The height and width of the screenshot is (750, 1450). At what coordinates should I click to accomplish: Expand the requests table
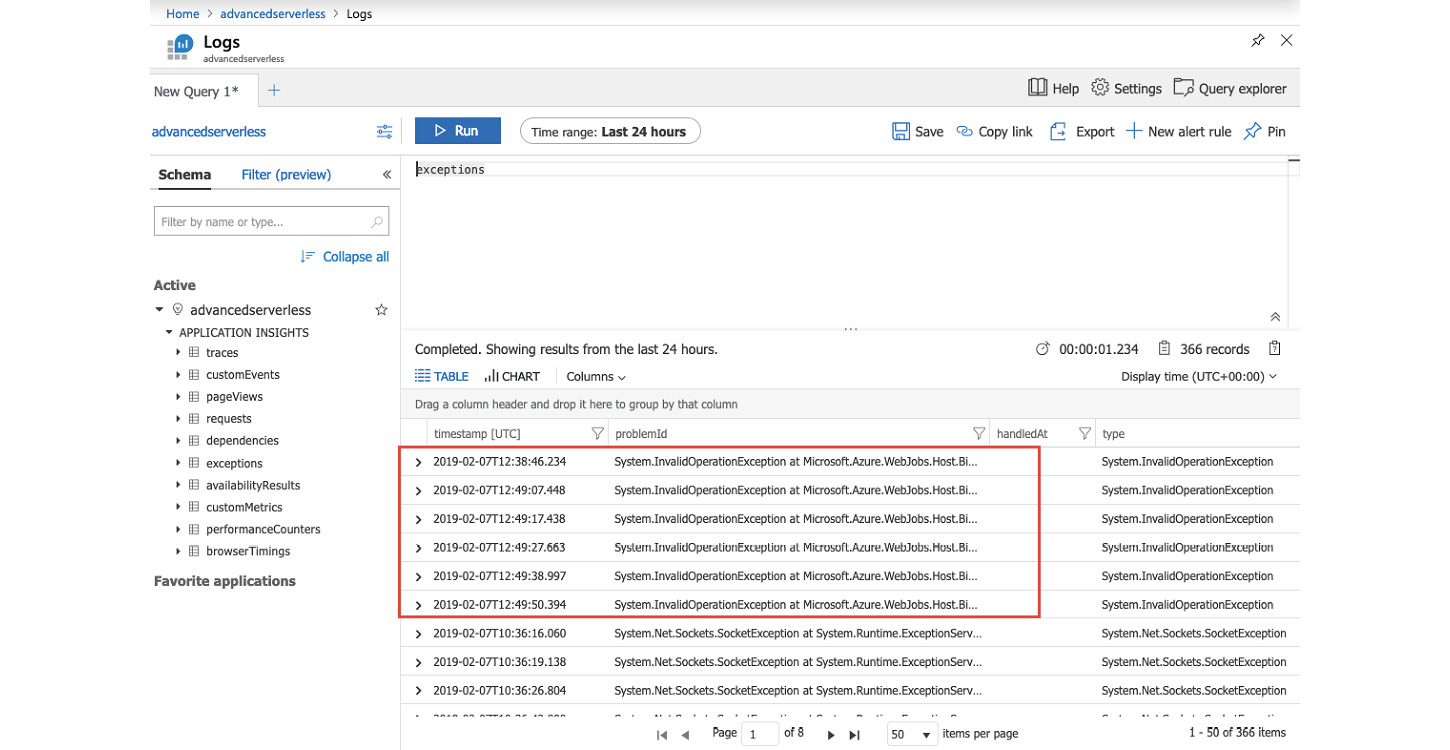click(179, 418)
